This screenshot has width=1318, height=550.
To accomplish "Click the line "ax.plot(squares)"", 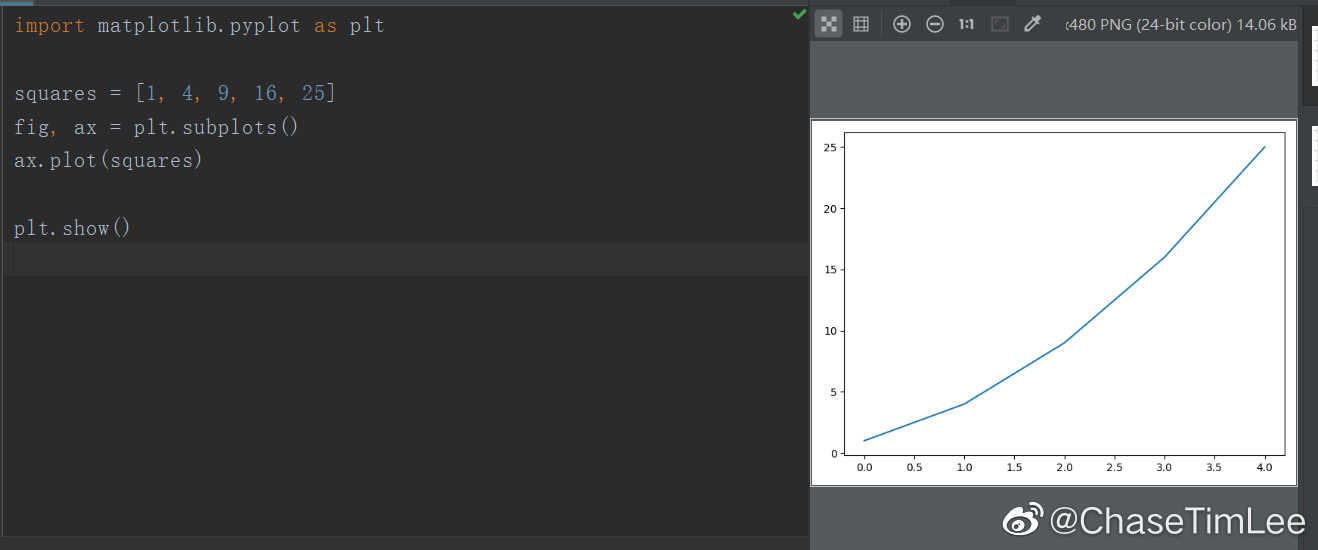I will (x=108, y=160).
